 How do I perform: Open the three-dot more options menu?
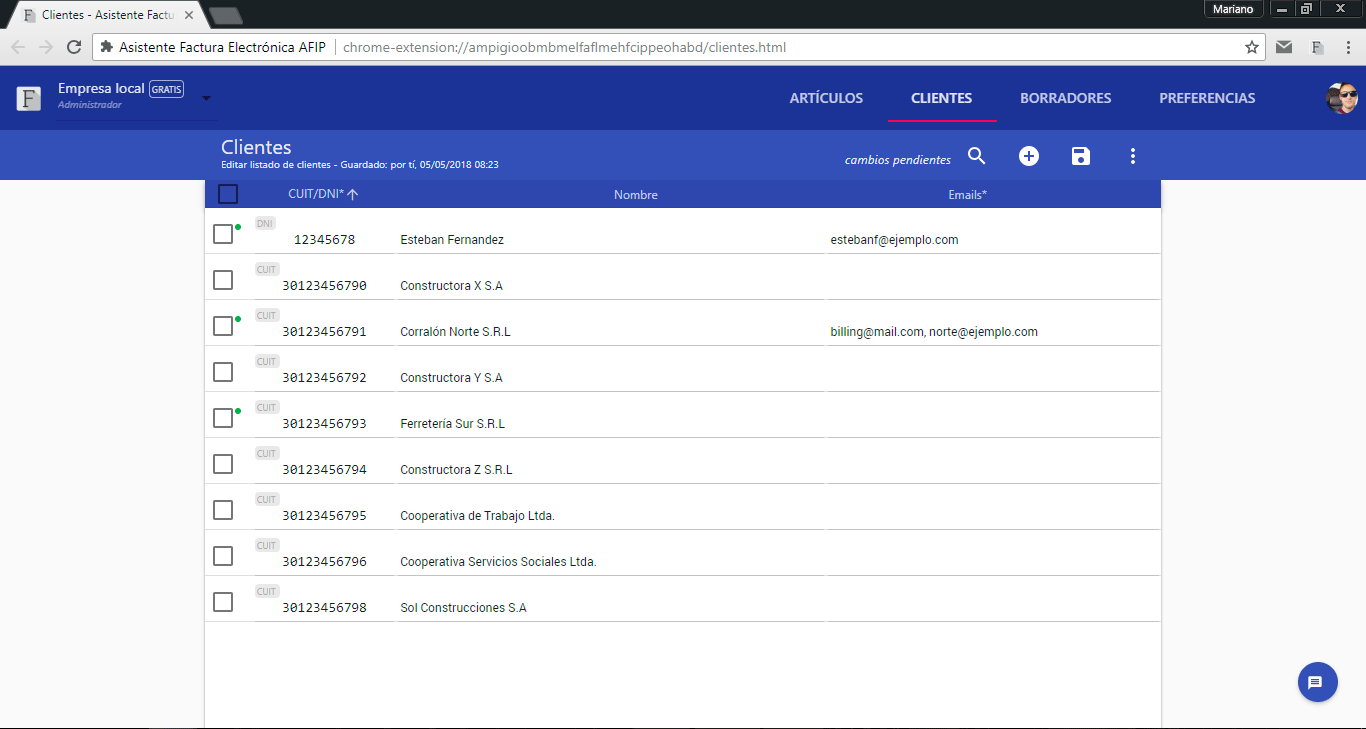coord(1133,156)
